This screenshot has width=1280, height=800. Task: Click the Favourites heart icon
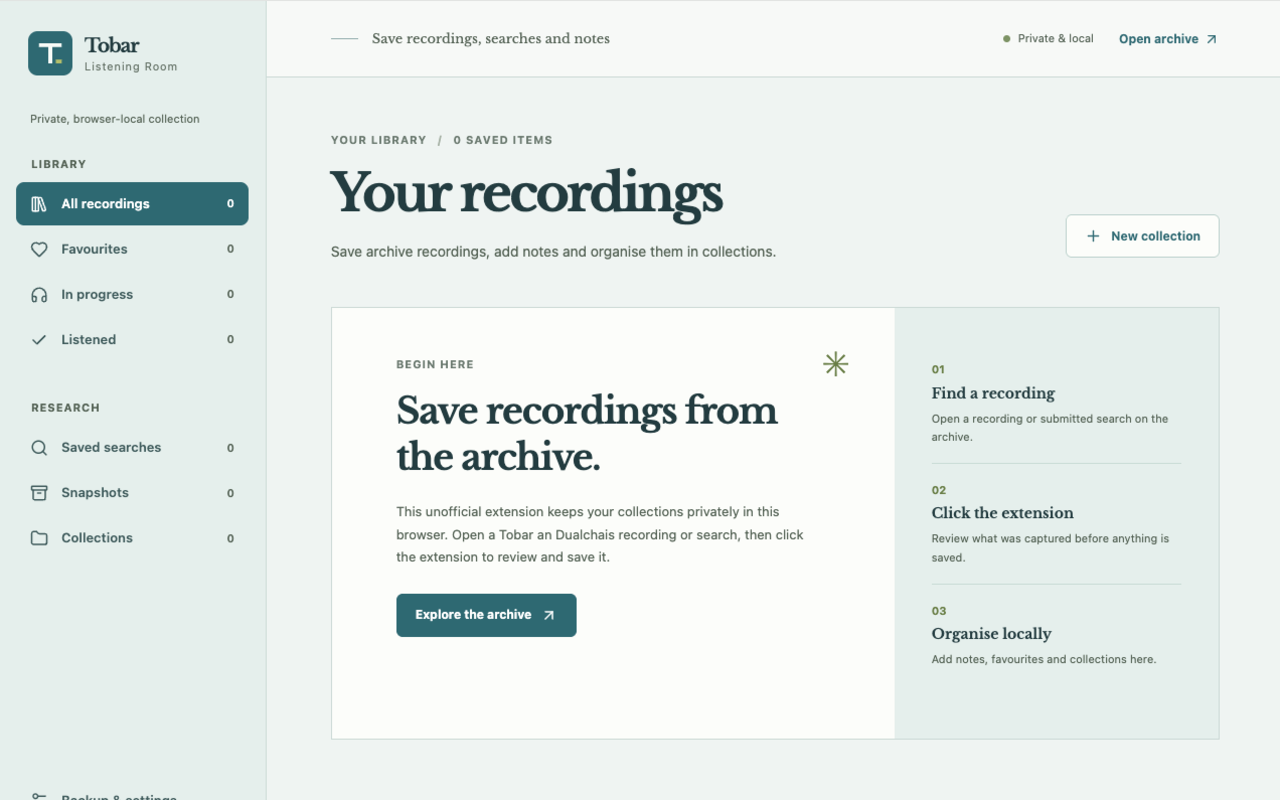(x=39, y=249)
